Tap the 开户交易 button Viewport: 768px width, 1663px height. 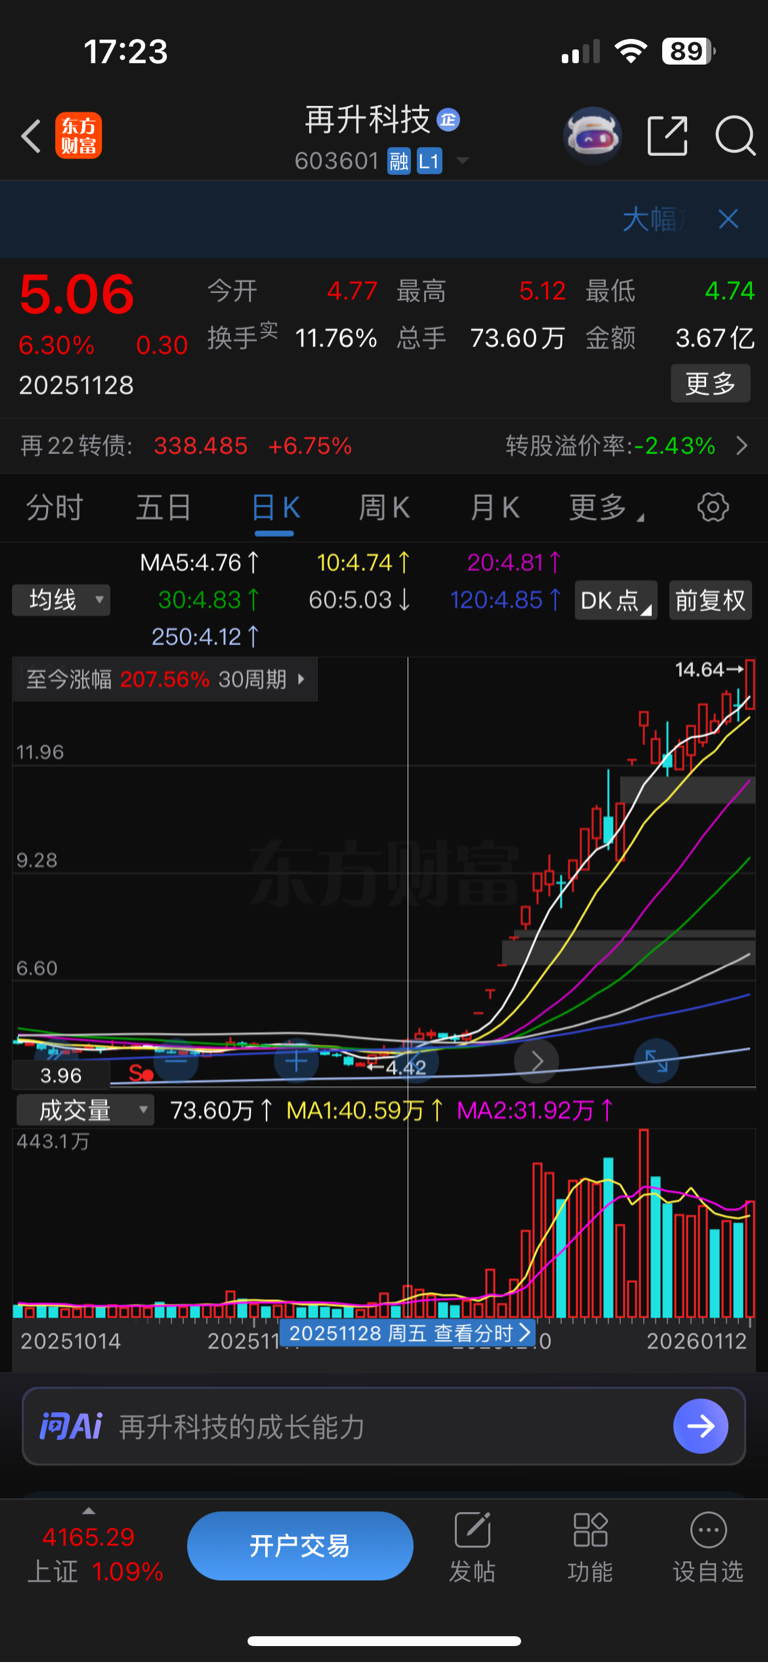click(x=300, y=1546)
